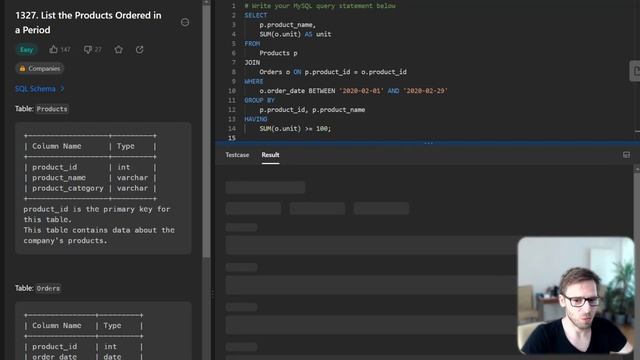The height and width of the screenshot is (360, 640).
Task: Star this problem as a favorite
Action: pos(118,49)
